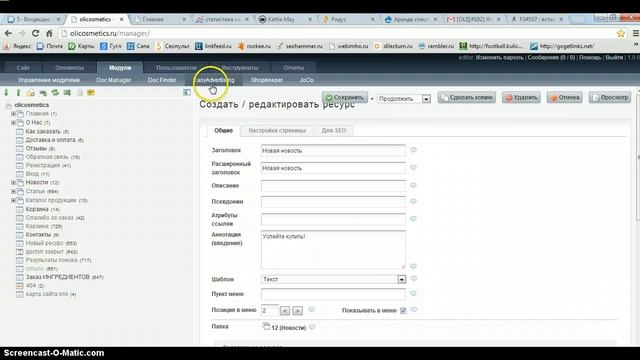Show help for the Расширенный заголовок field
The height and width of the screenshot is (360, 640).
pos(413,167)
